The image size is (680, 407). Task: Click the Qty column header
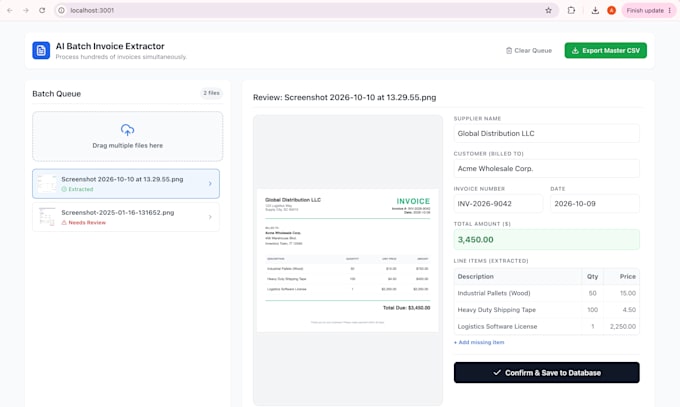[x=592, y=276]
